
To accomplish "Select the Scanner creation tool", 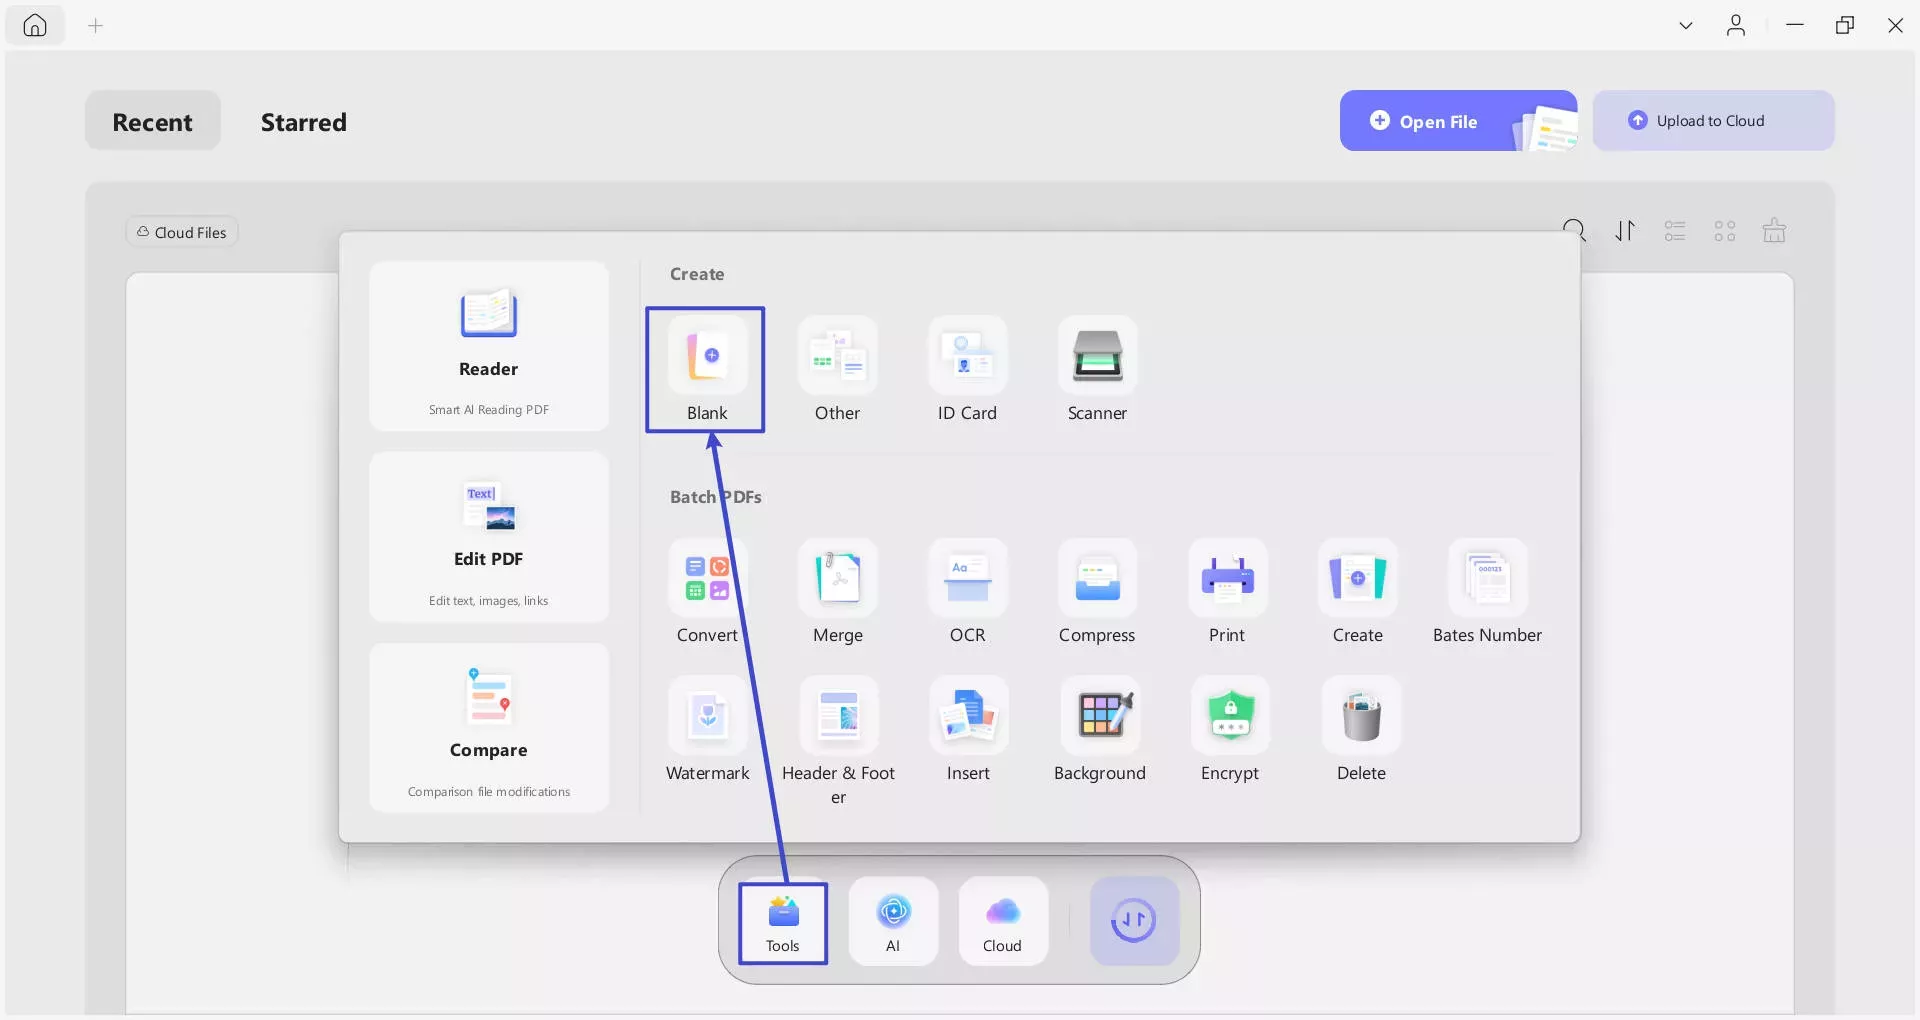I will pyautogui.click(x=1096, y=370).
